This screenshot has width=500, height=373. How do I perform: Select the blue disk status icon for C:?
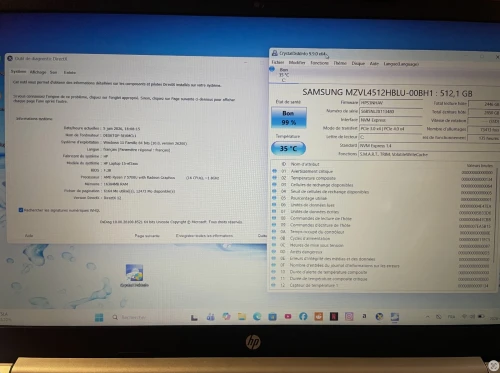pyautogui.click(x=272, y=69)
